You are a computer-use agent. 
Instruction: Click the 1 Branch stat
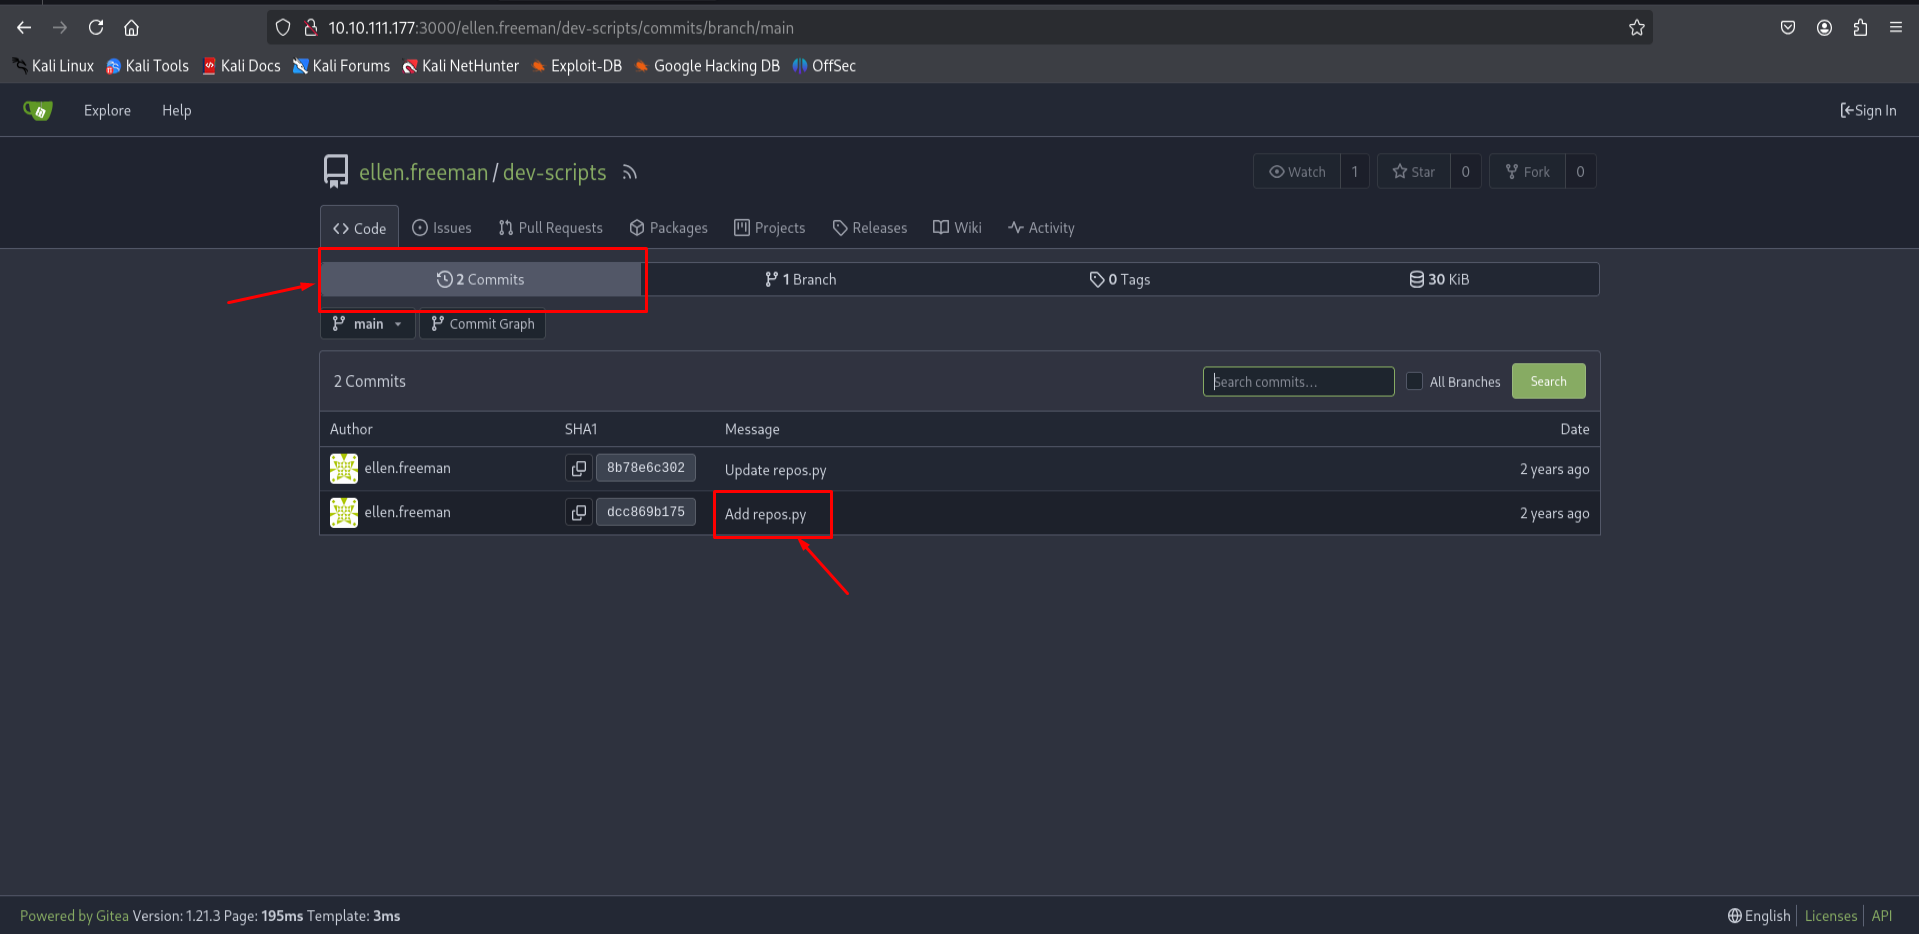tap(800, 279)
